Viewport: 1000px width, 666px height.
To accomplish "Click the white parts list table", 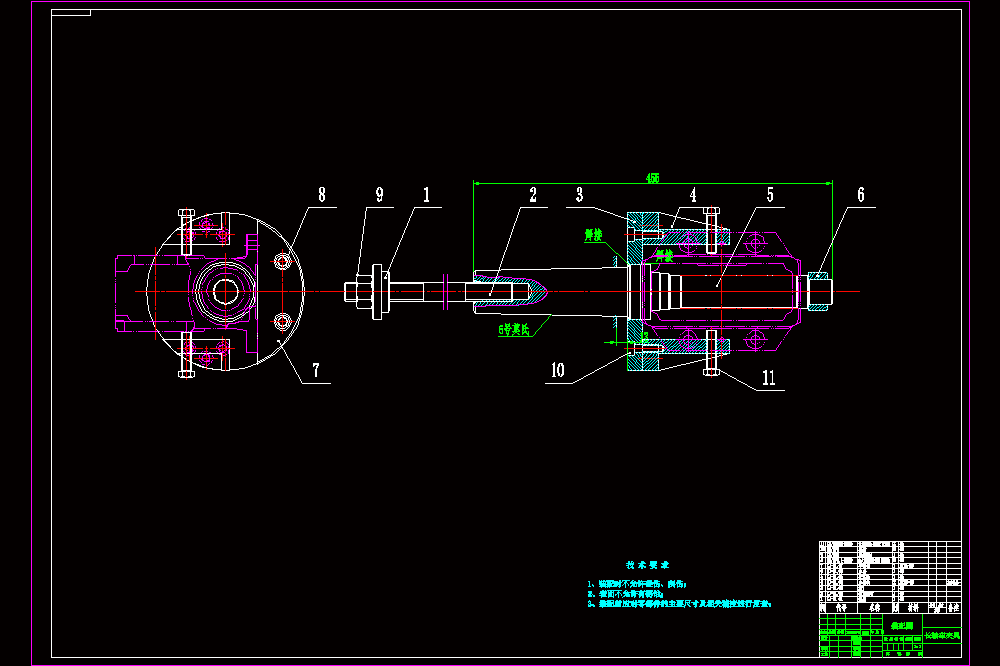I will point(890,577).
